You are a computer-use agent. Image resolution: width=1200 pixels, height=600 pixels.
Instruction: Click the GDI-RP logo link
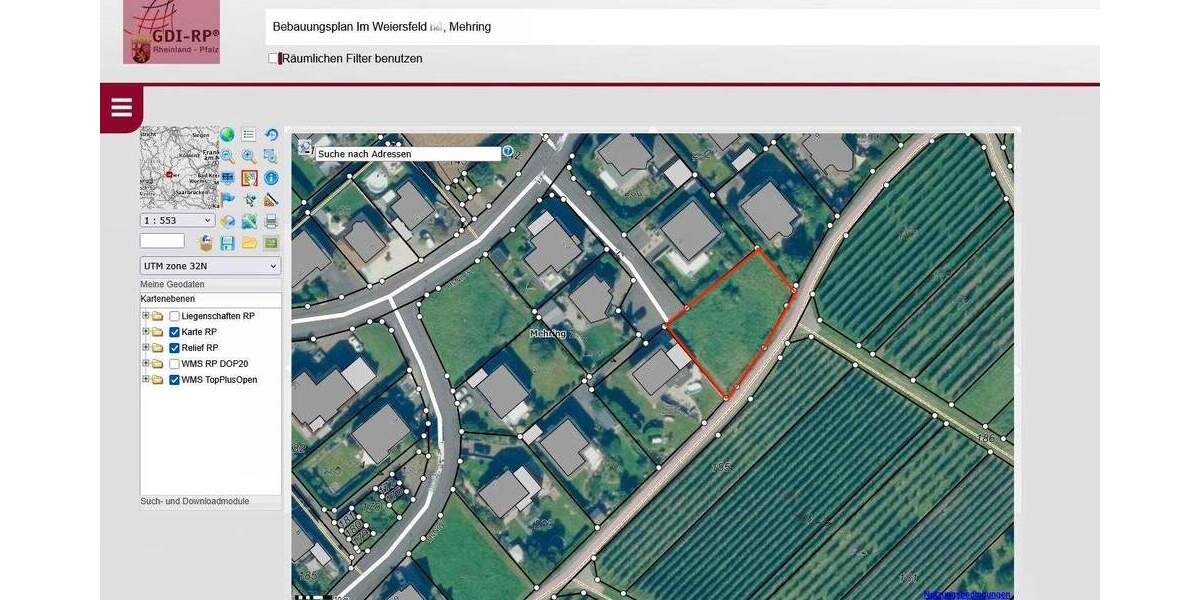click(171, 32)
